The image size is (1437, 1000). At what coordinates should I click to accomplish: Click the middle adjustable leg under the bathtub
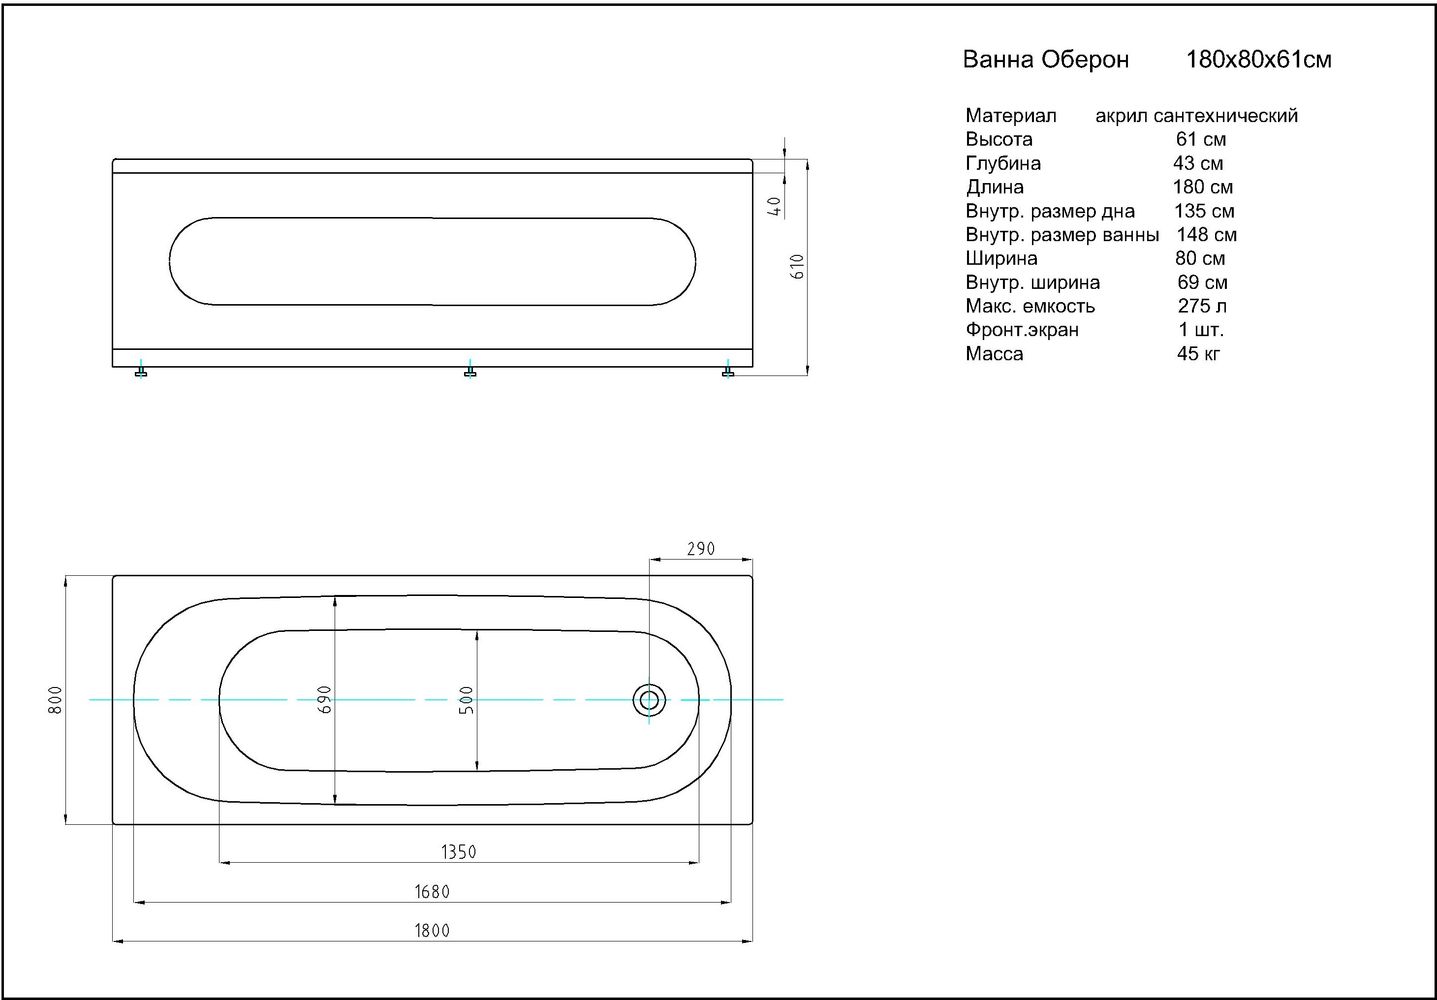470,372
